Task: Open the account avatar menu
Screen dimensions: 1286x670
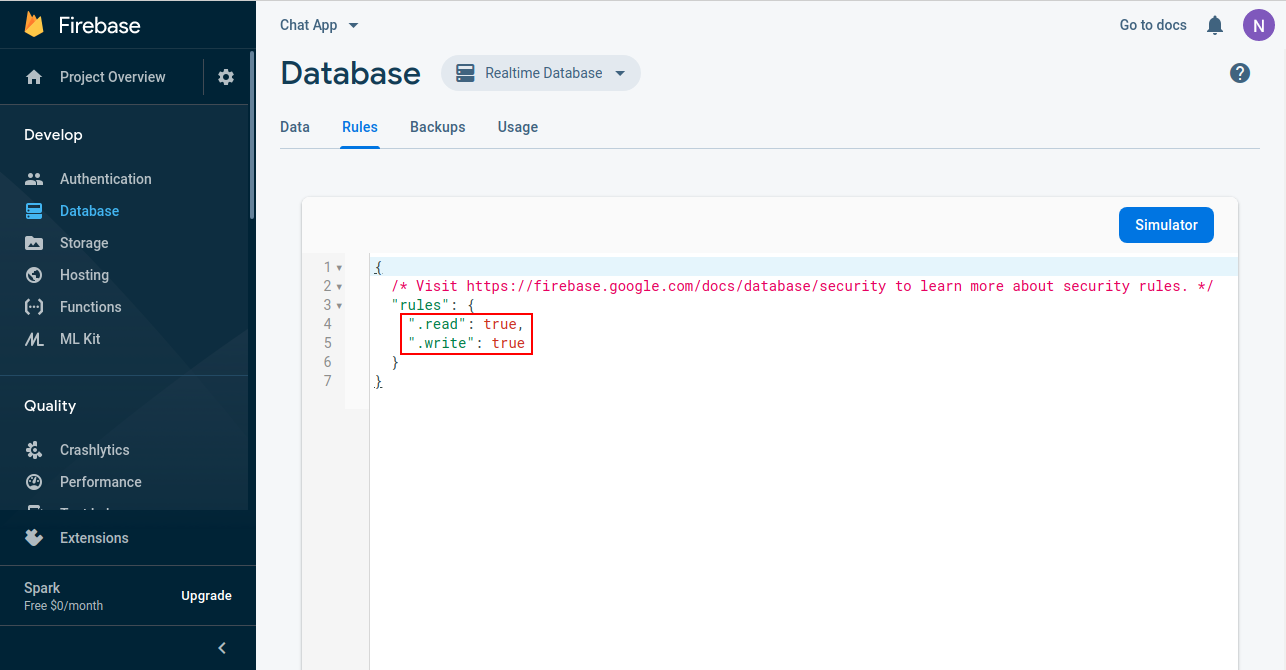Action: coord(1258,25)
